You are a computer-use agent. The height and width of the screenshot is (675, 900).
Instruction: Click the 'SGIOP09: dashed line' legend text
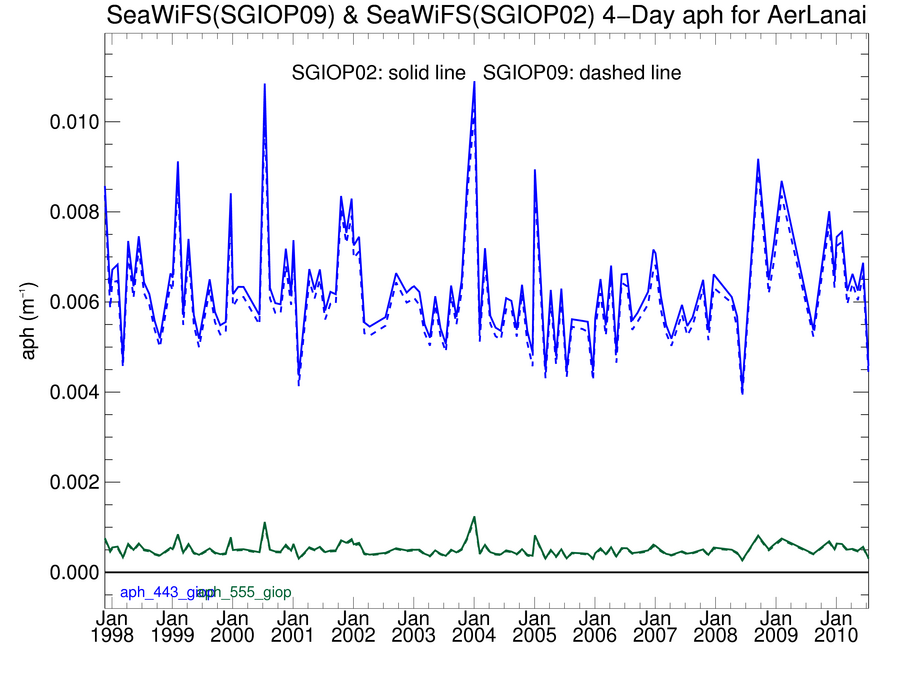coord(582,73)
